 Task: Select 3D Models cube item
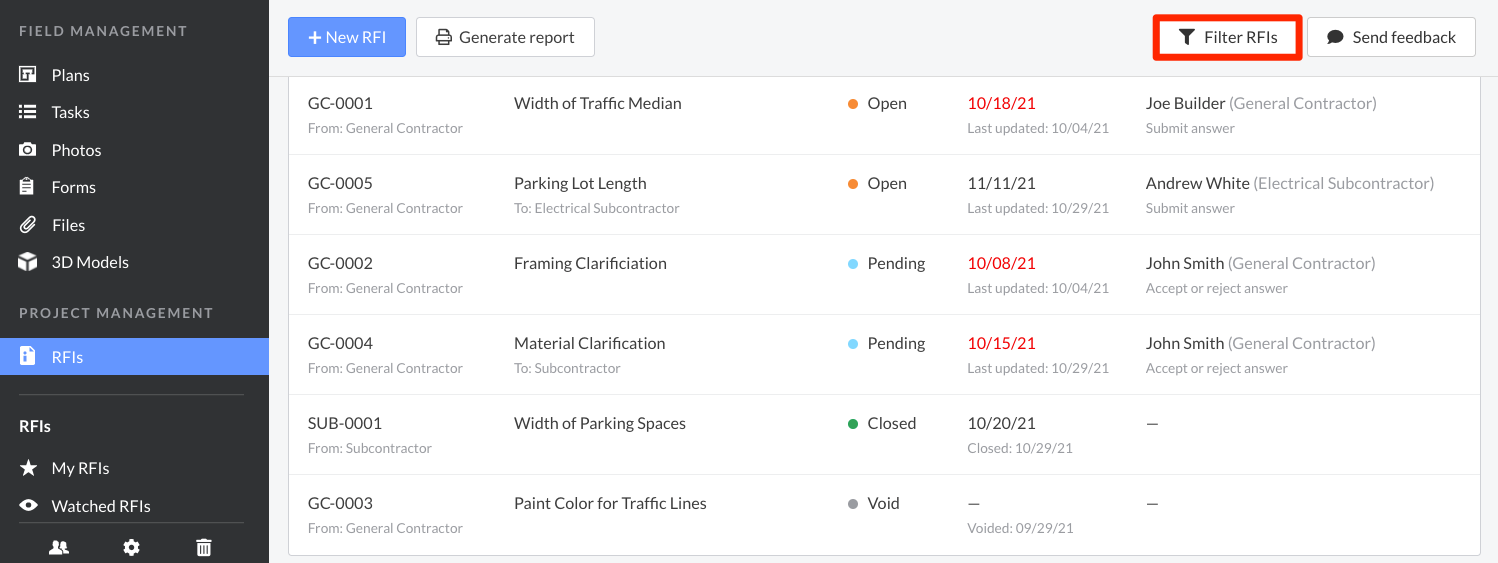coord(89,262)
